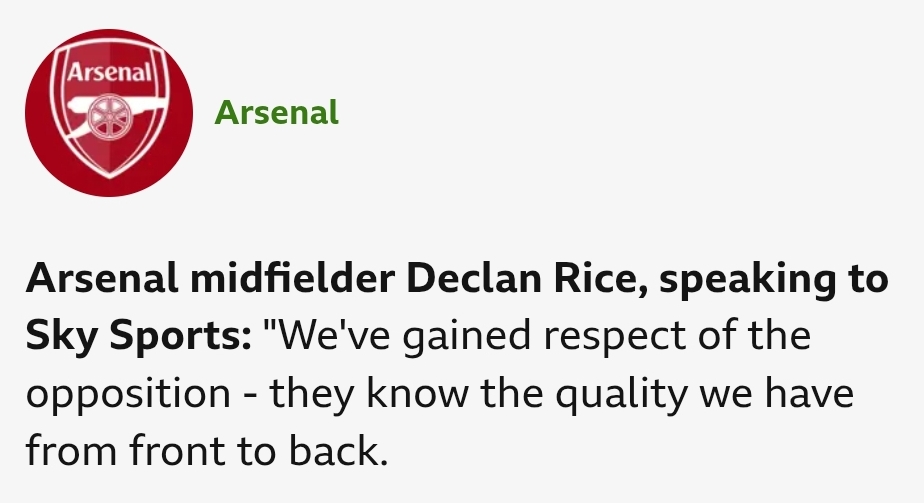This screenshot has height=503, width=924.
Task: Click the bottom point of the shield crest
Action: click(110, 173)
